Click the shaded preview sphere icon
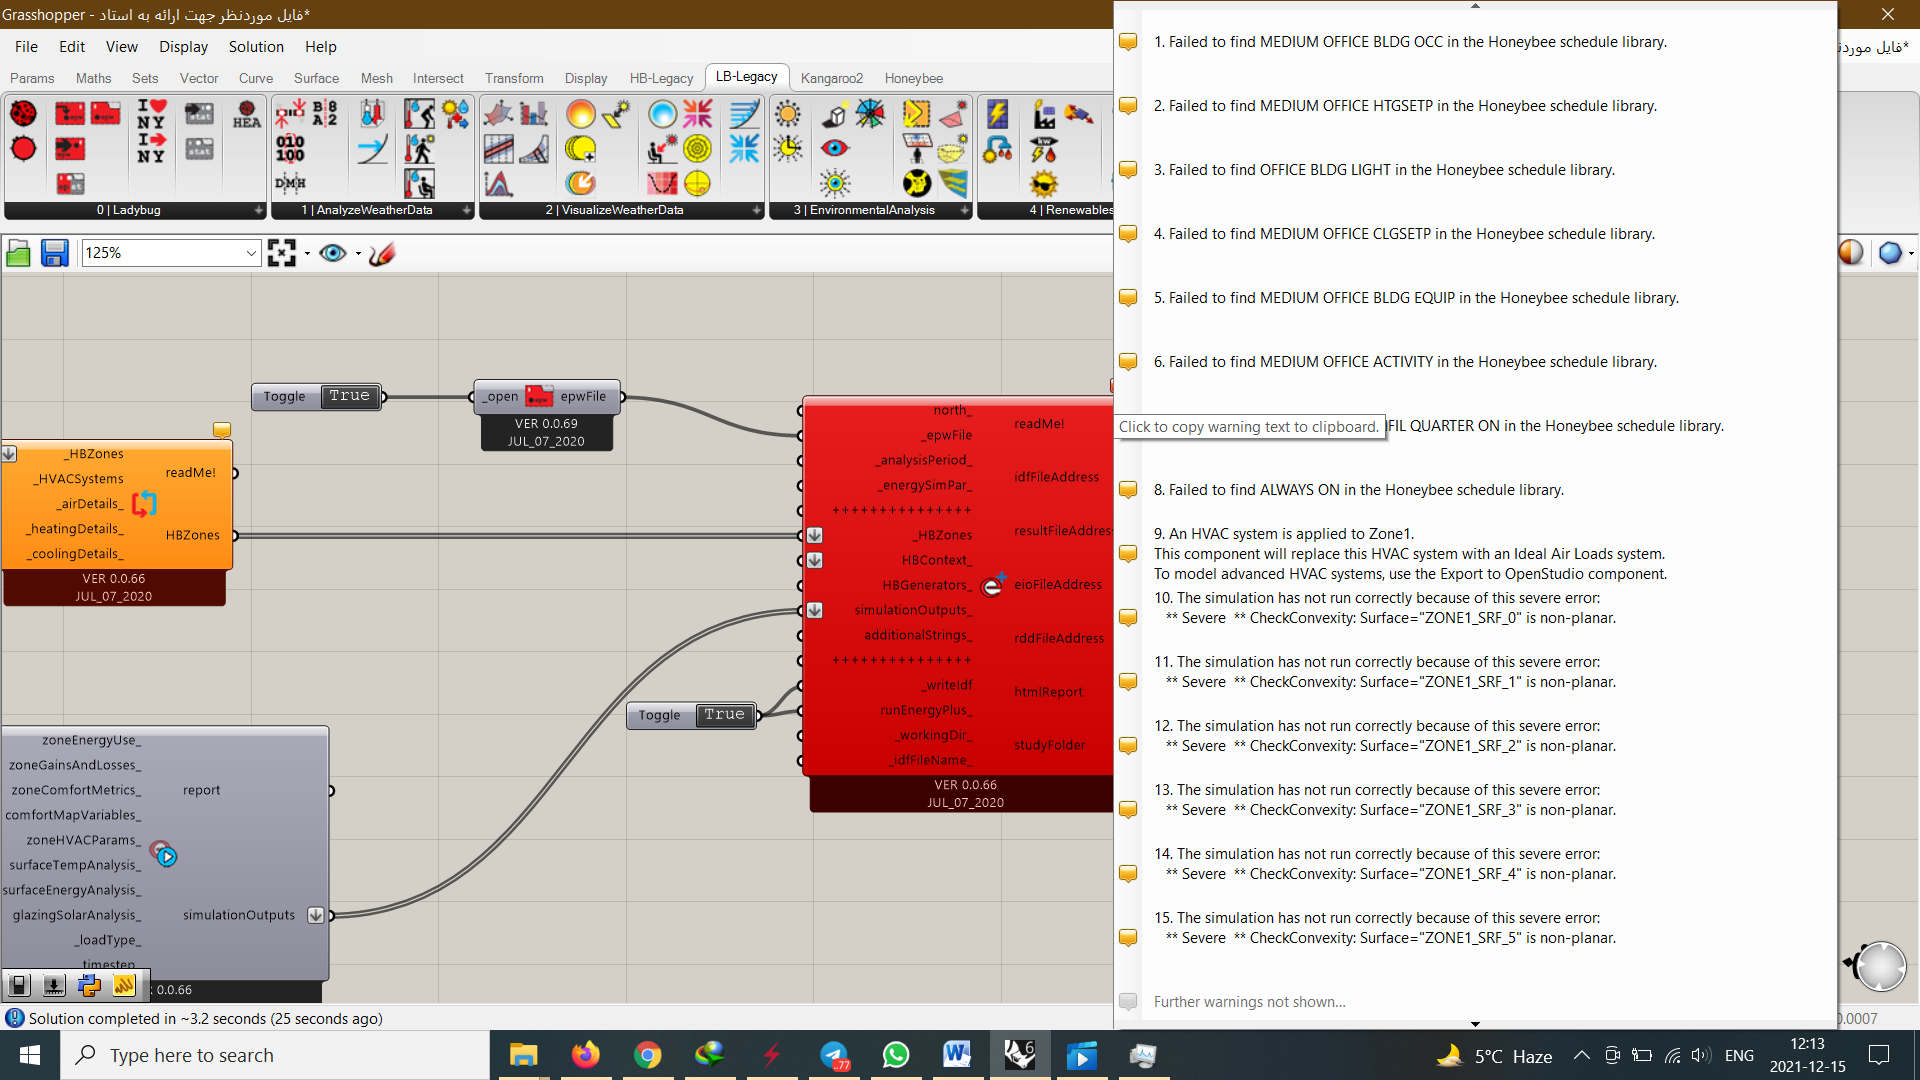This screenshot has width=1920, height=1080. pyautogui.click(x=1851, y=253)
